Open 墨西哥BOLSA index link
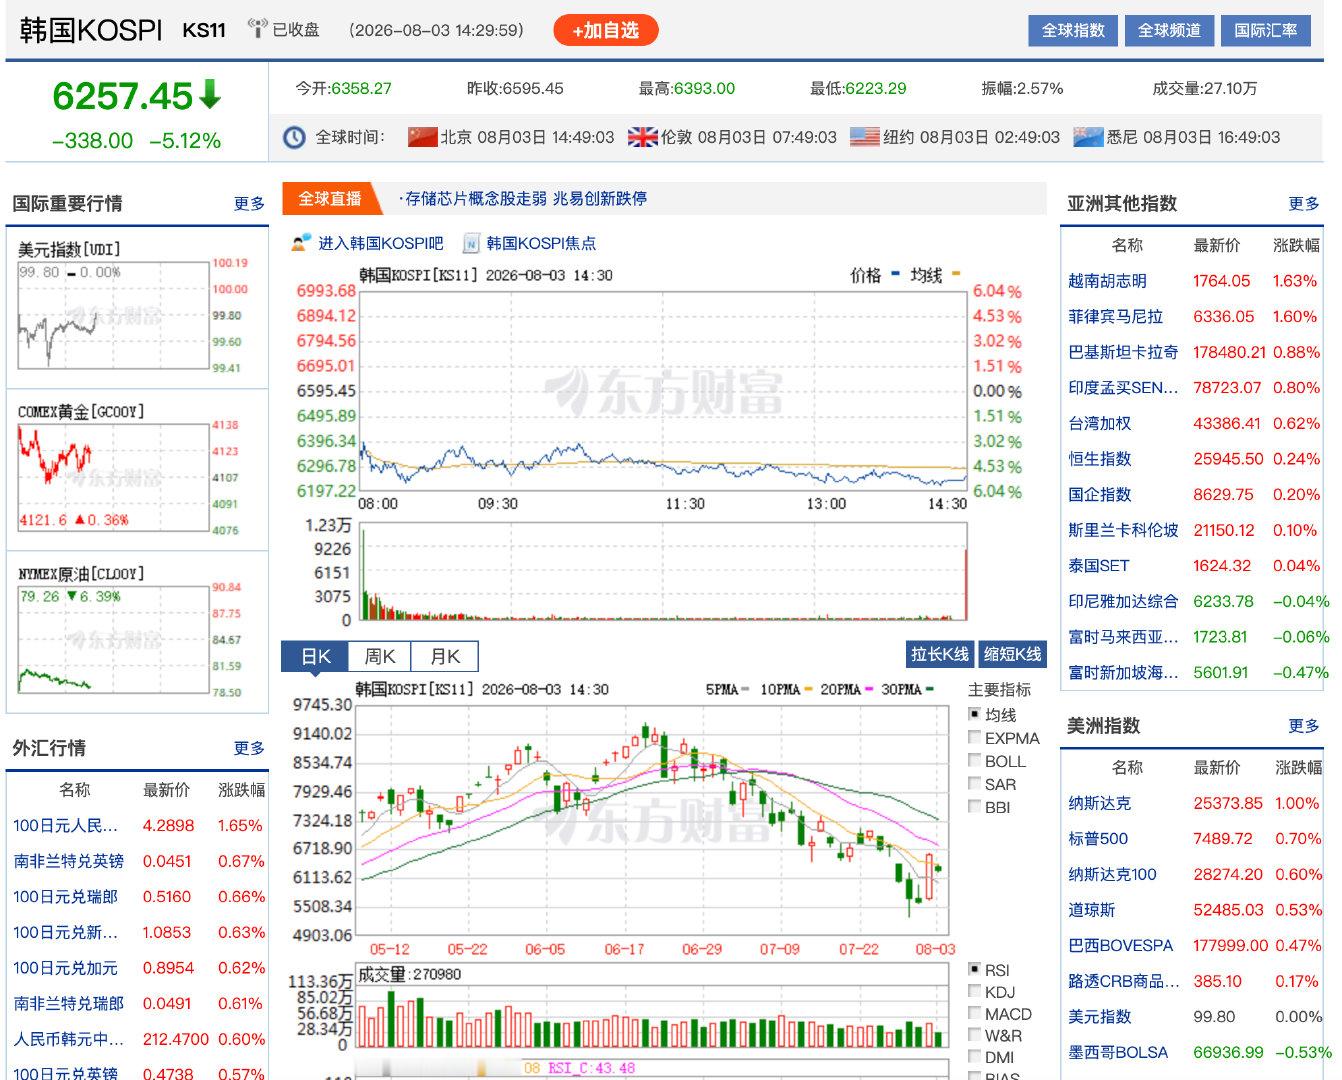The width and height of the screenshot is (1342, 1080). (x=1118, y=1052)
